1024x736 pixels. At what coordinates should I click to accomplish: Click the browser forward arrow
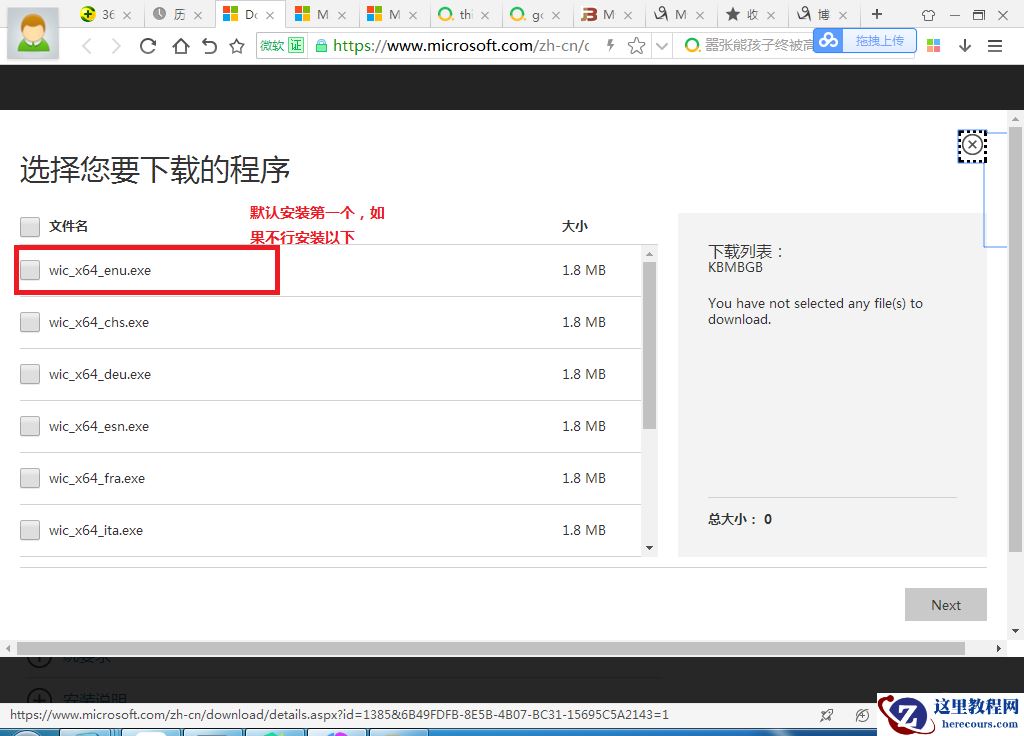click(116, 46)
